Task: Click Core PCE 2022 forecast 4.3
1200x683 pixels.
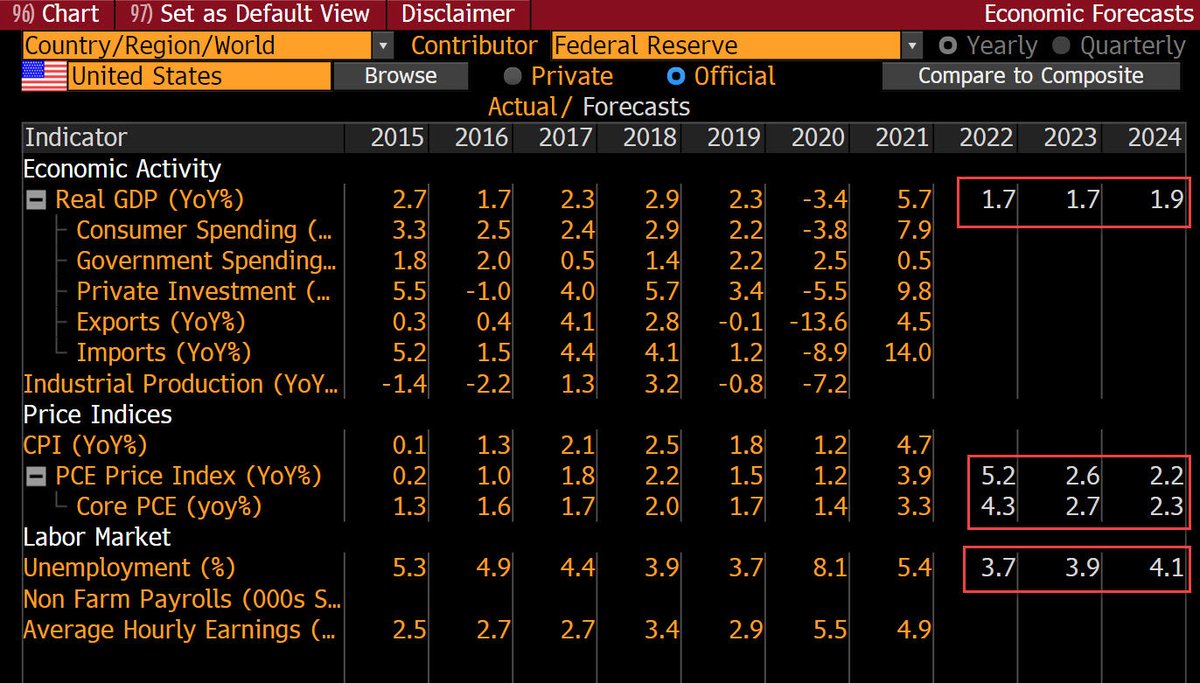Action: [x=998, y=507]
